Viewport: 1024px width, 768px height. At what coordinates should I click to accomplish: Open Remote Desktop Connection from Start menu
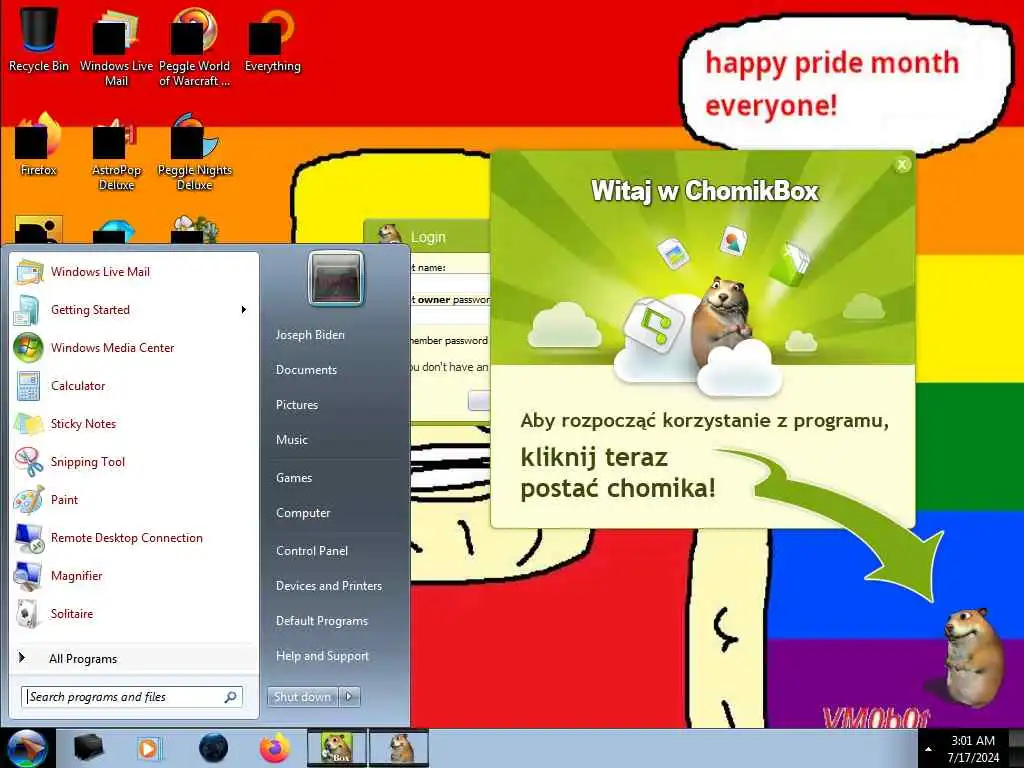(x=134, y=537)
